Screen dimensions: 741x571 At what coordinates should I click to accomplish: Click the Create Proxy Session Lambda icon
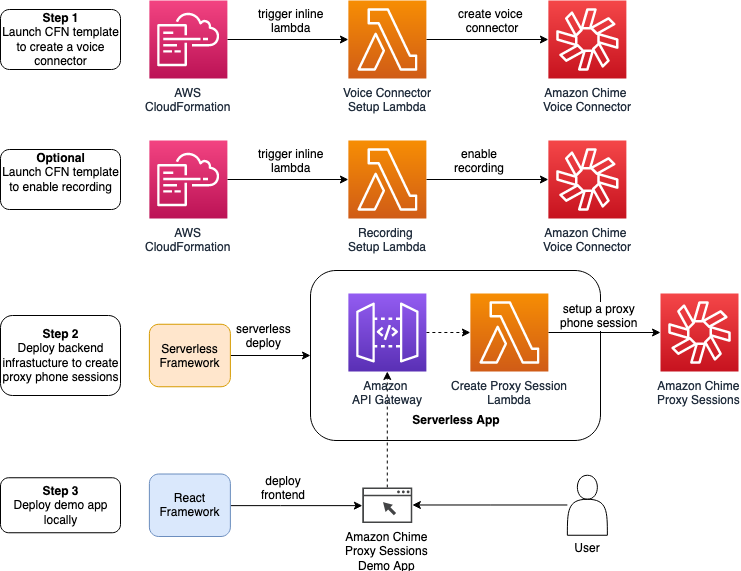click(509, 332)
